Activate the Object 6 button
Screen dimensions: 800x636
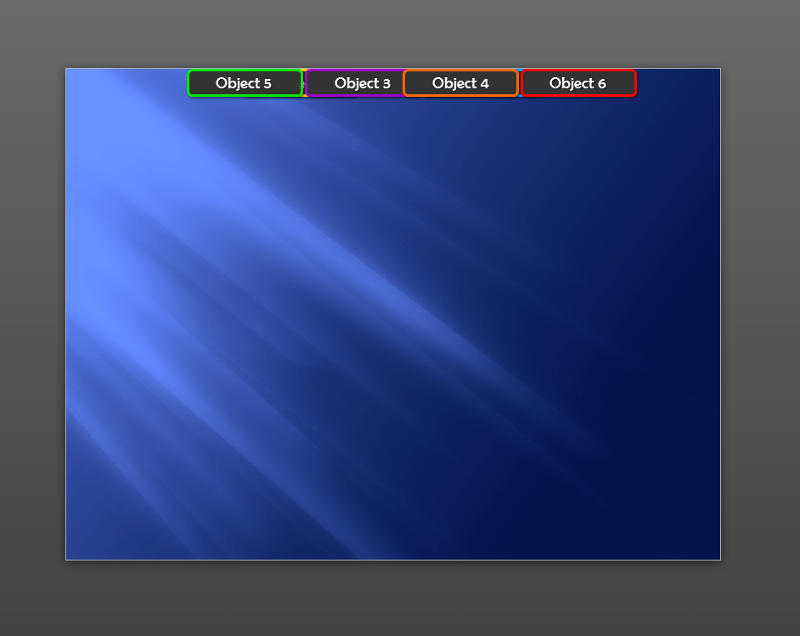(579, 83)
